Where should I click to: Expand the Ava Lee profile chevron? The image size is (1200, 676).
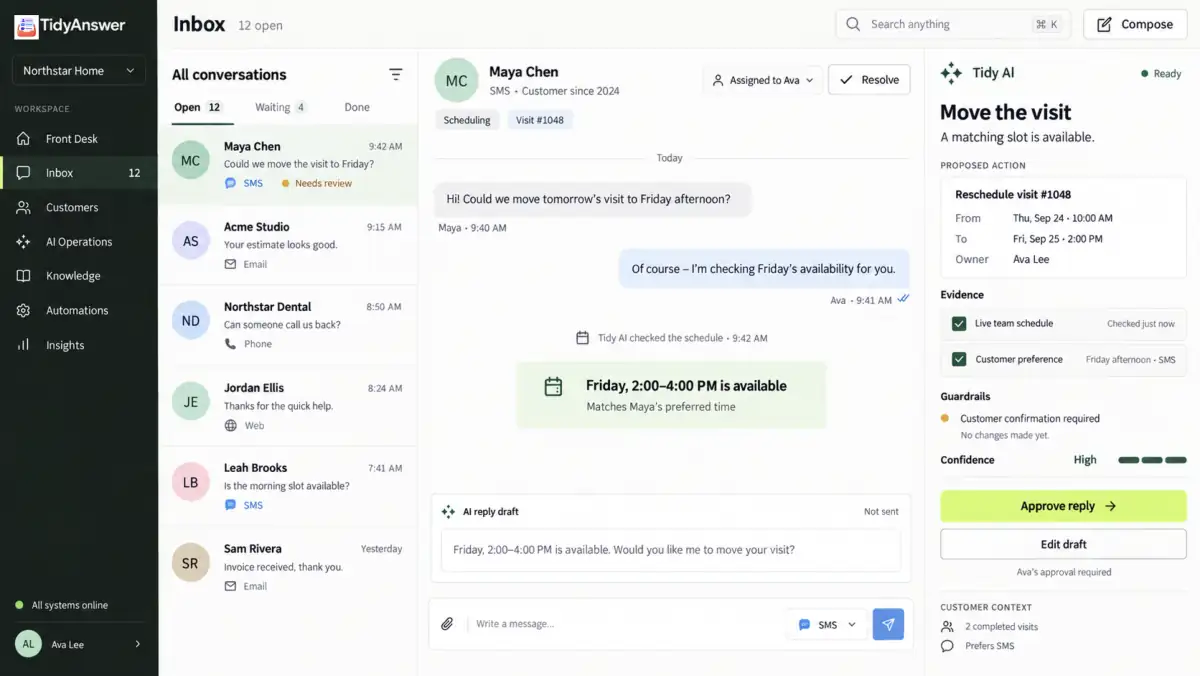pos(138,644)
